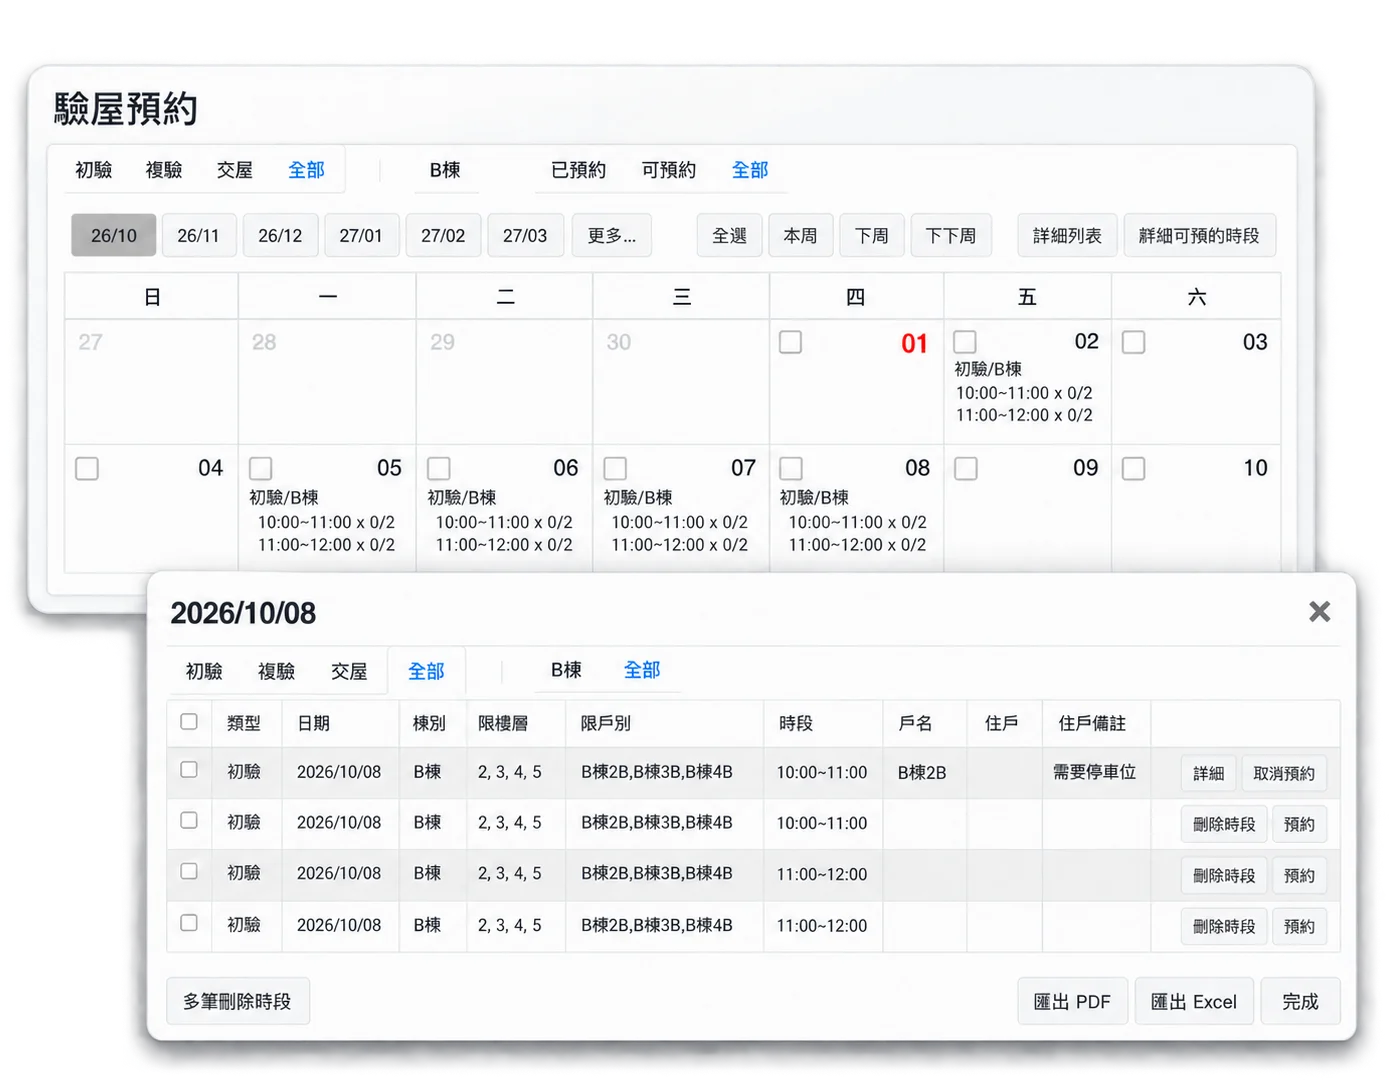Switch to month 26/11
Image resolution: width=1389 pixels, height=1086 pixels.
(198, 235)
